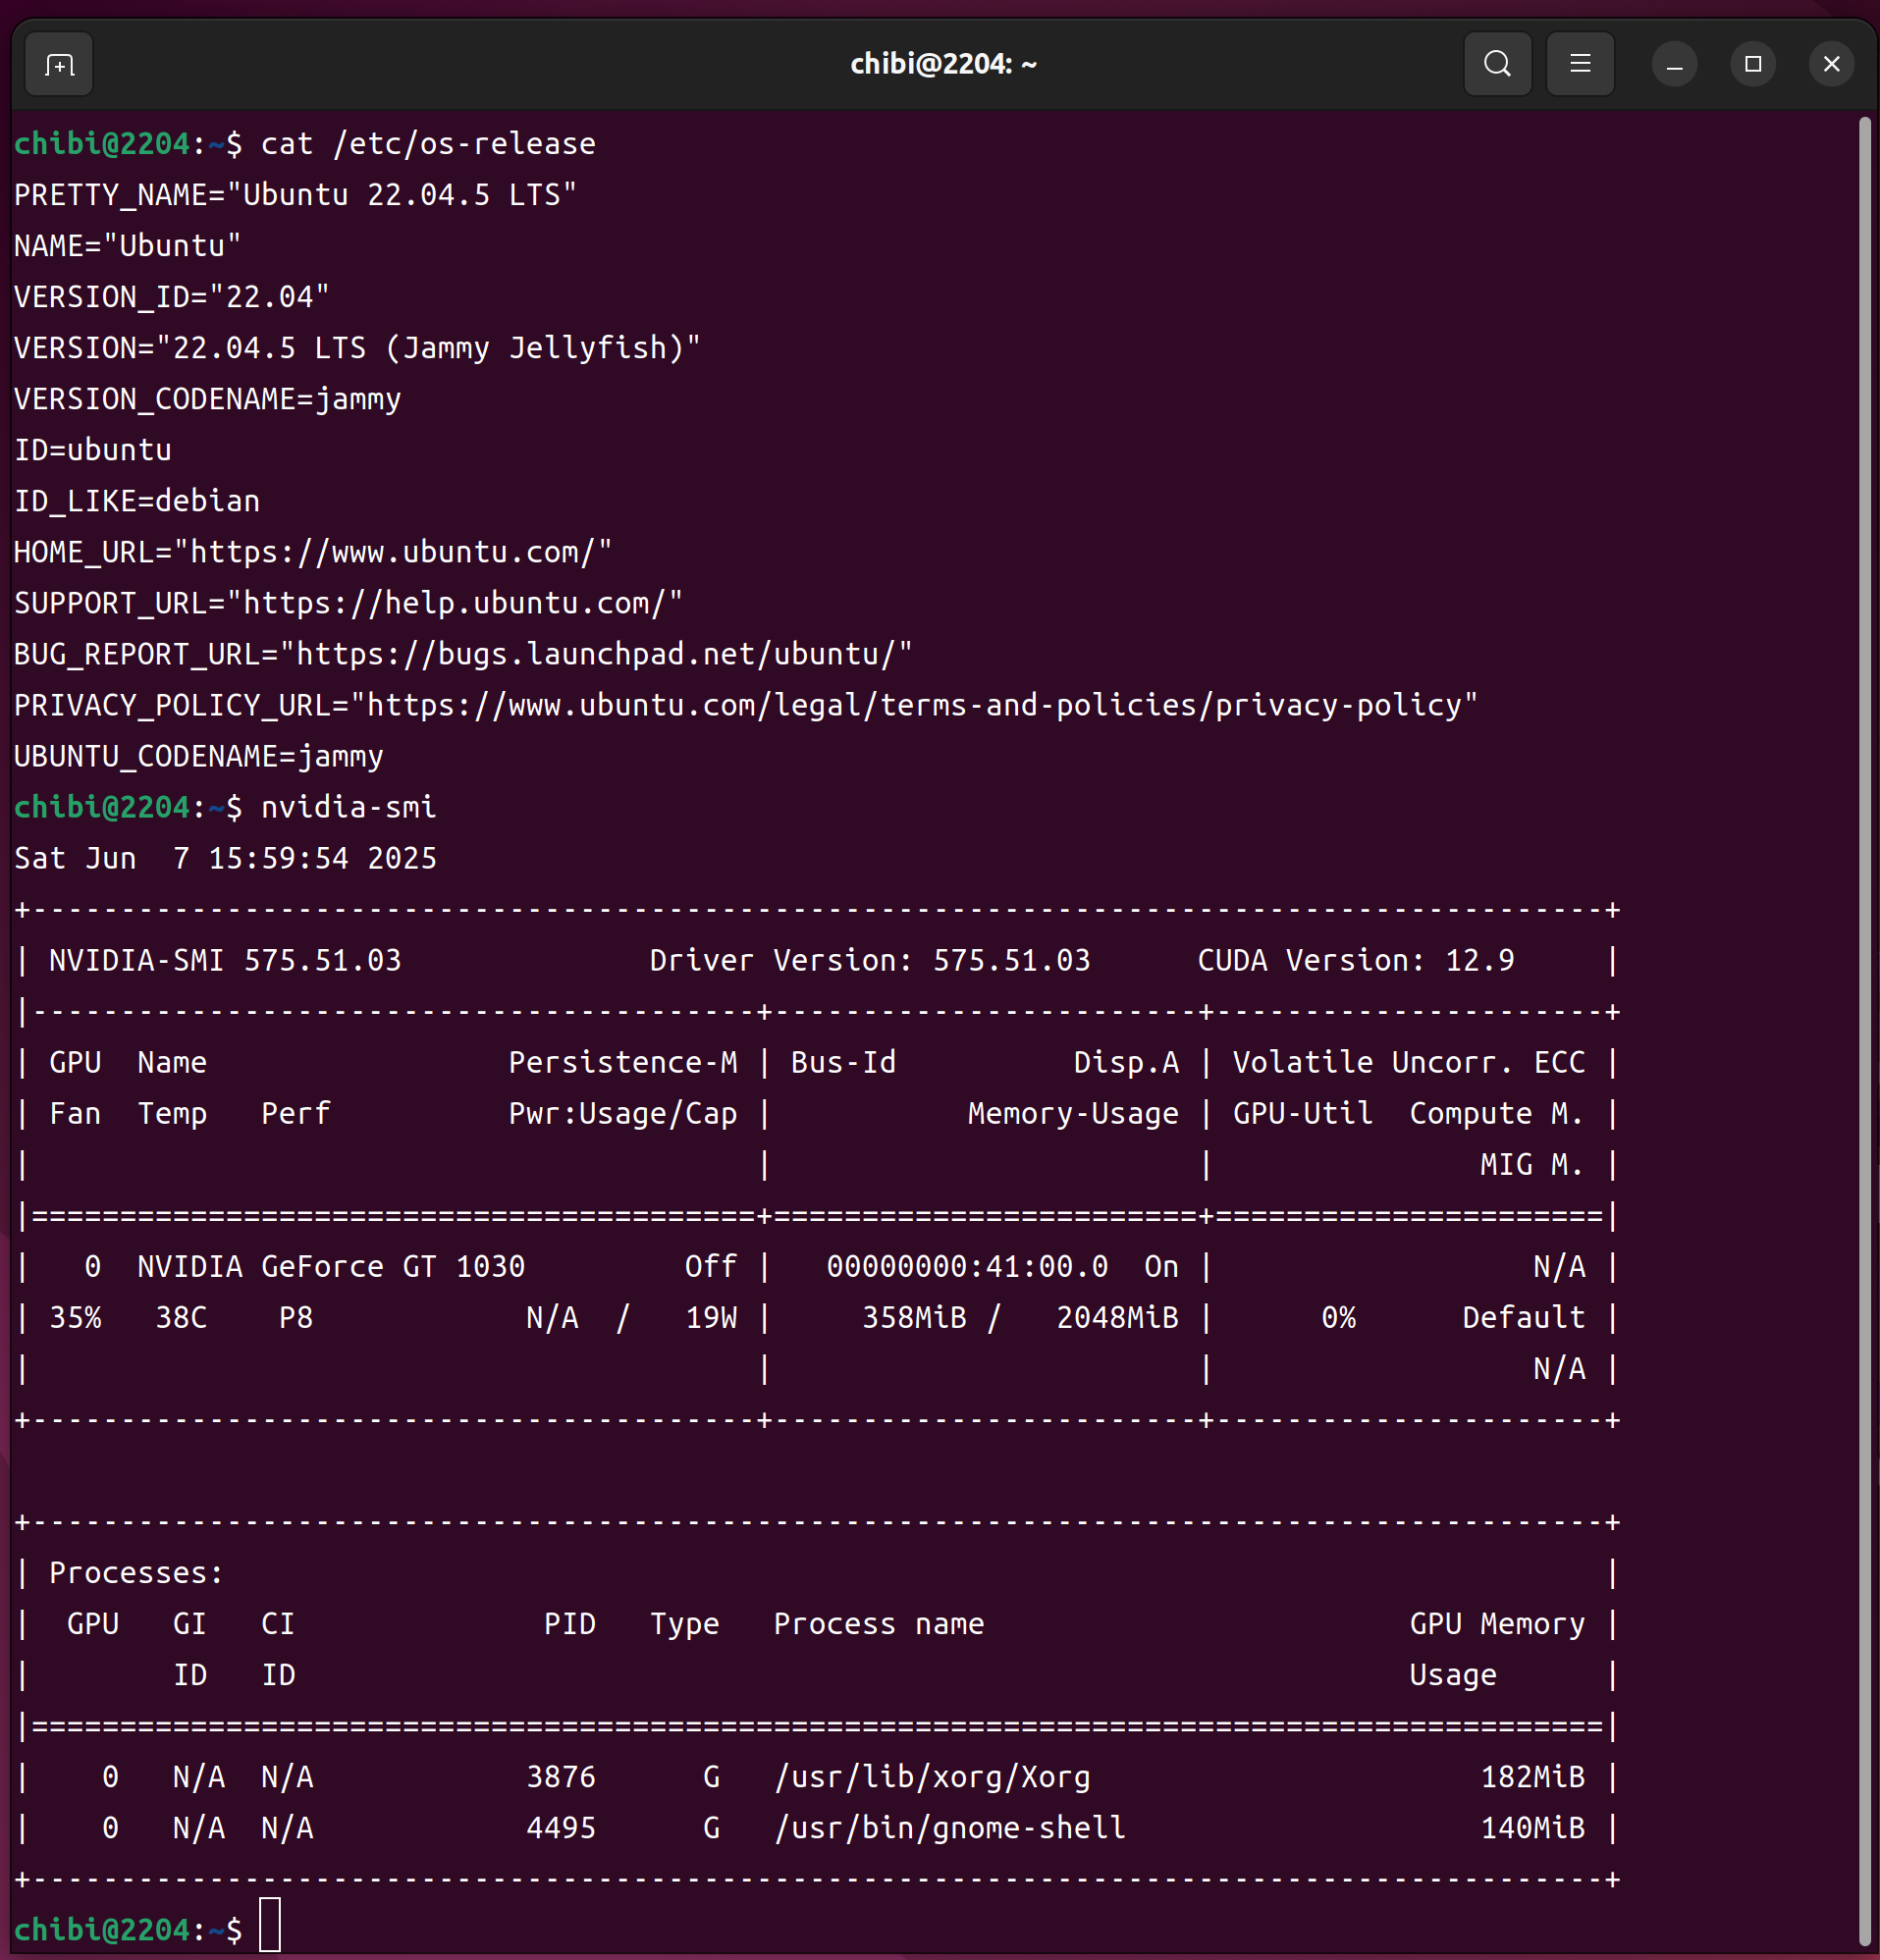Click the https://www.ubuntu.com/ home URL
Viewport: 1880px width, 1960px height.
pos(393,552)
